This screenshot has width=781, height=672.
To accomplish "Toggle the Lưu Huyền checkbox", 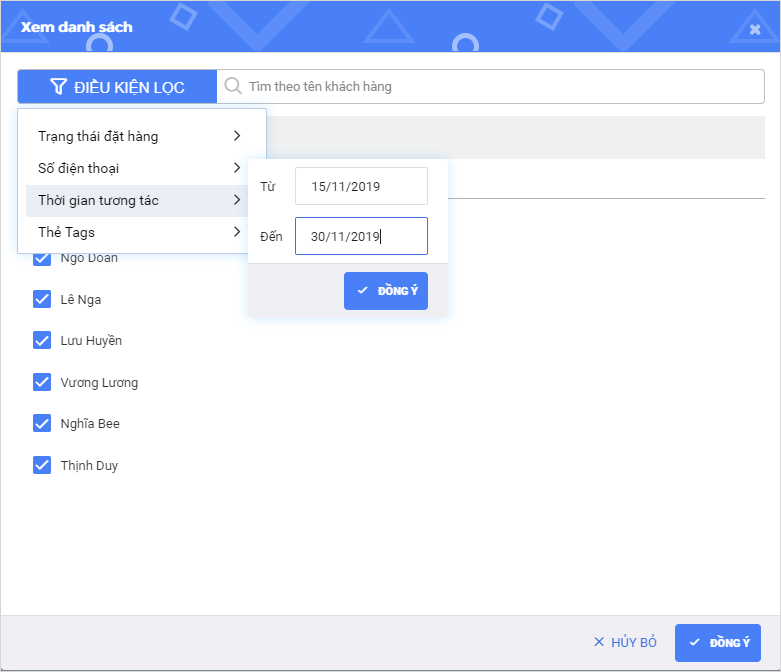I will click(42, 340).
